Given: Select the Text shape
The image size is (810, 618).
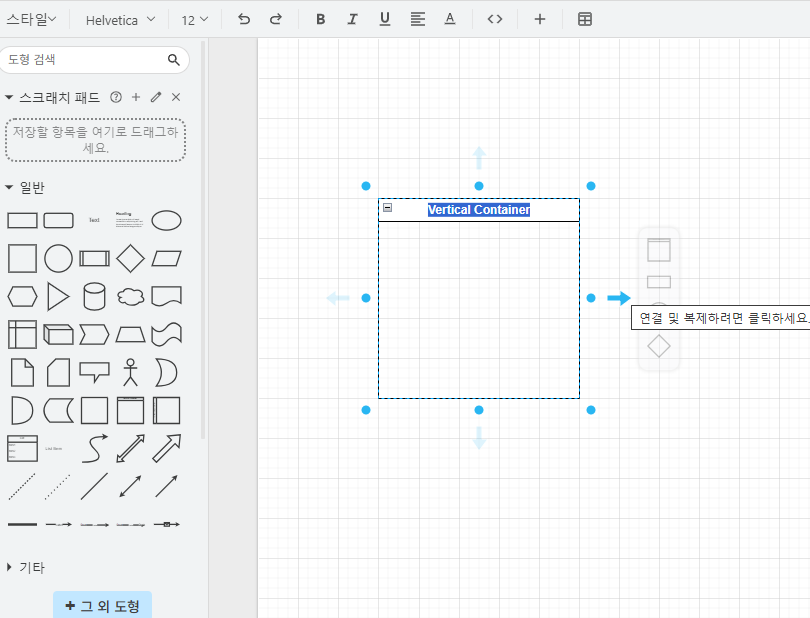Looking at the screenshot, I should point(94,220).
